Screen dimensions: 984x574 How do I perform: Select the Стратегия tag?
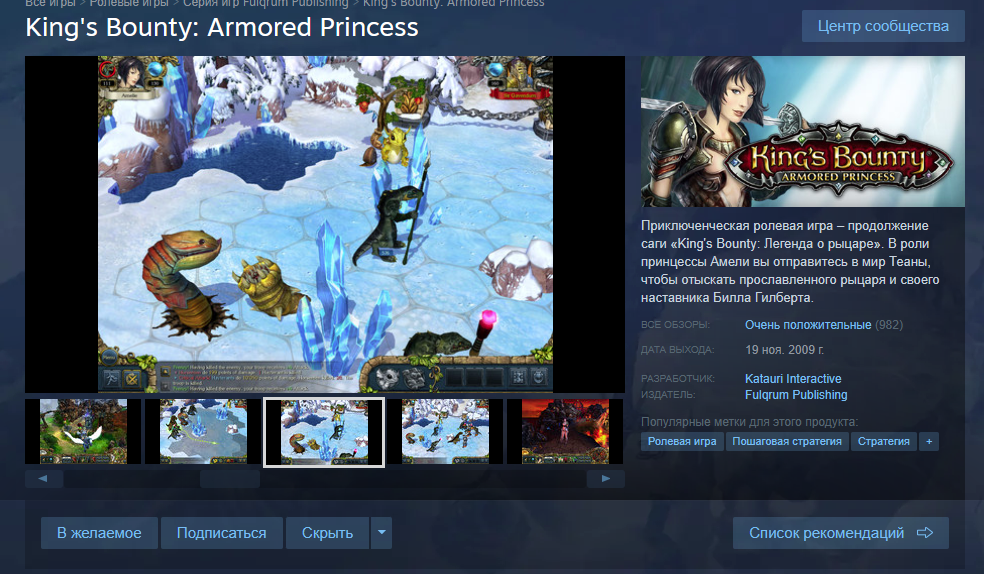884,441
